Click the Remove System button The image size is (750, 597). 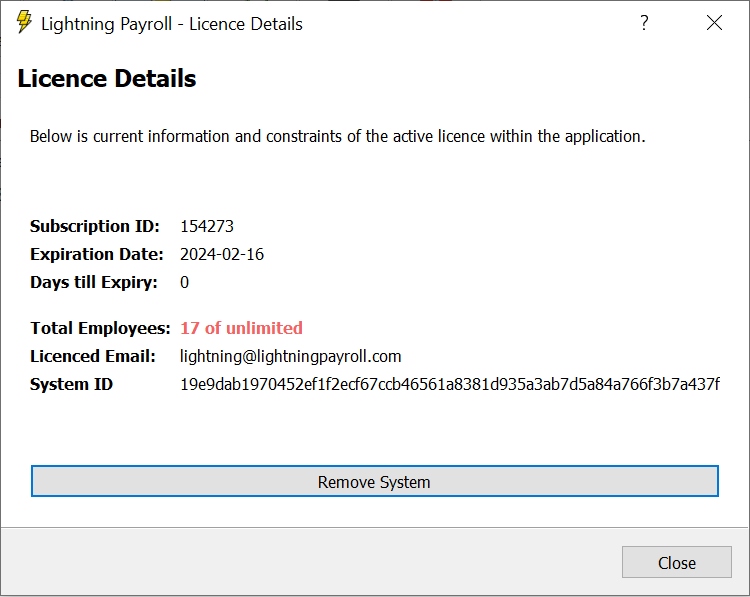[x=375, y=481]
